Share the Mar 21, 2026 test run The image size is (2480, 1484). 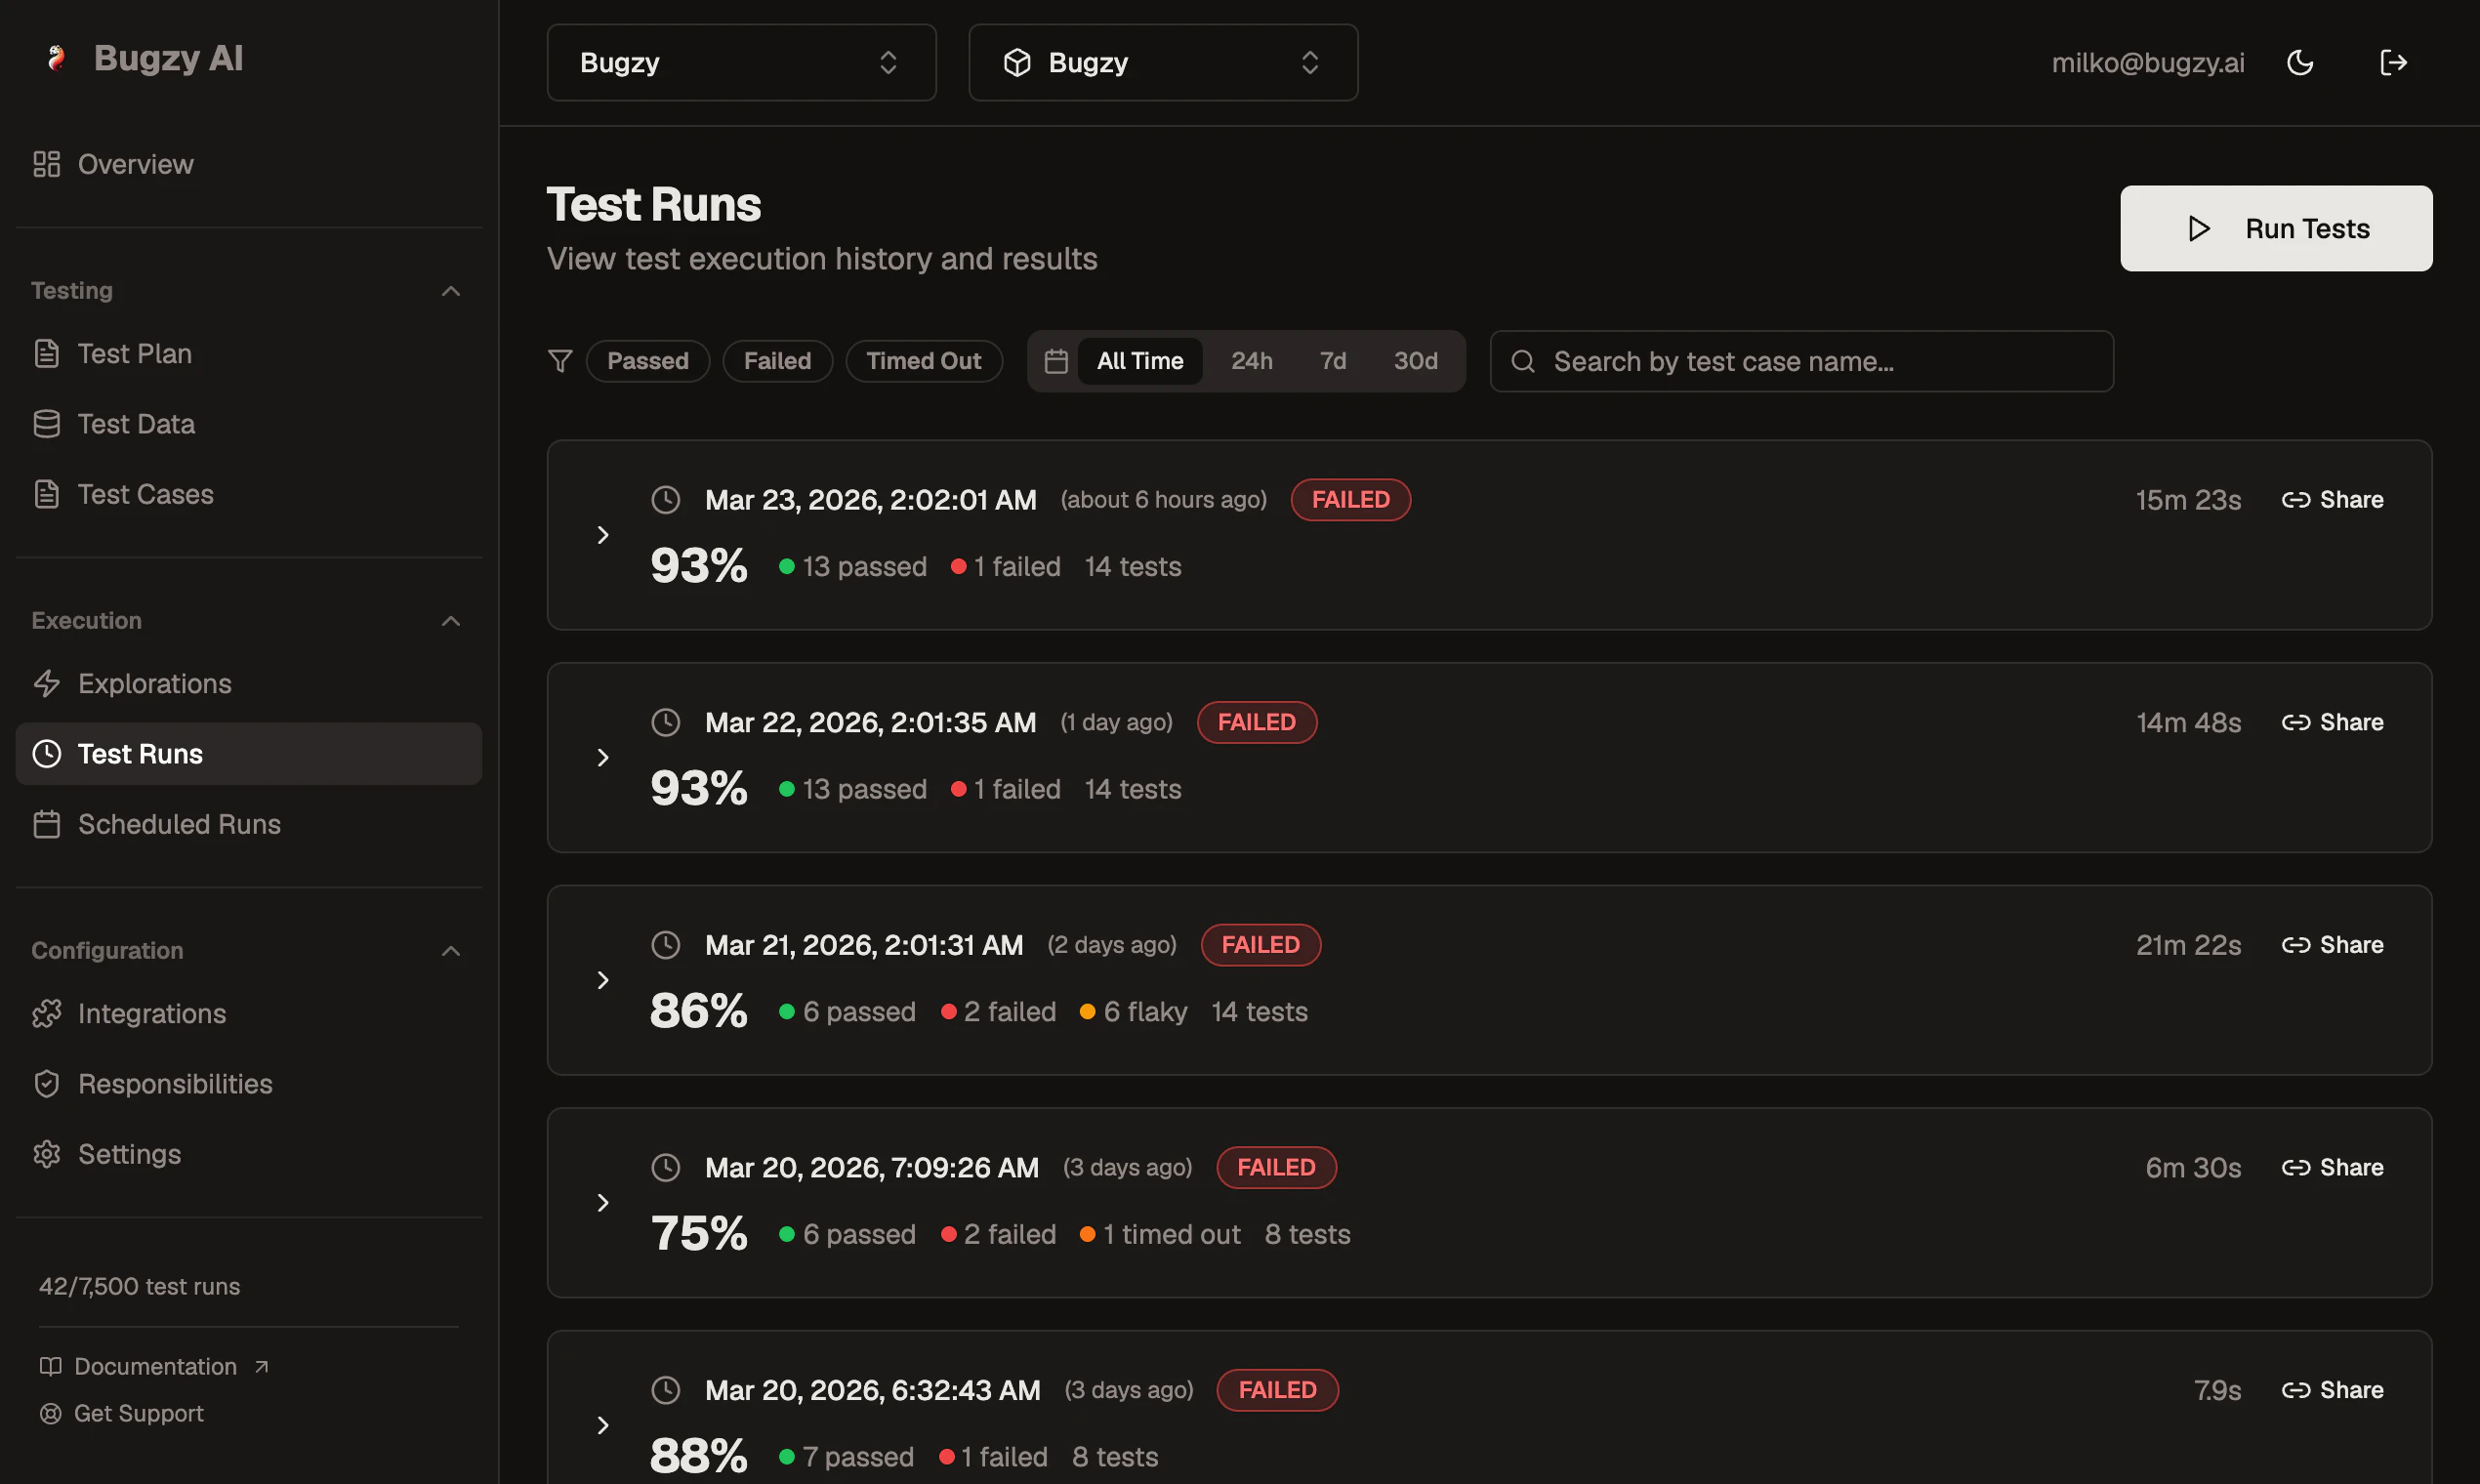pos(2332,945)
